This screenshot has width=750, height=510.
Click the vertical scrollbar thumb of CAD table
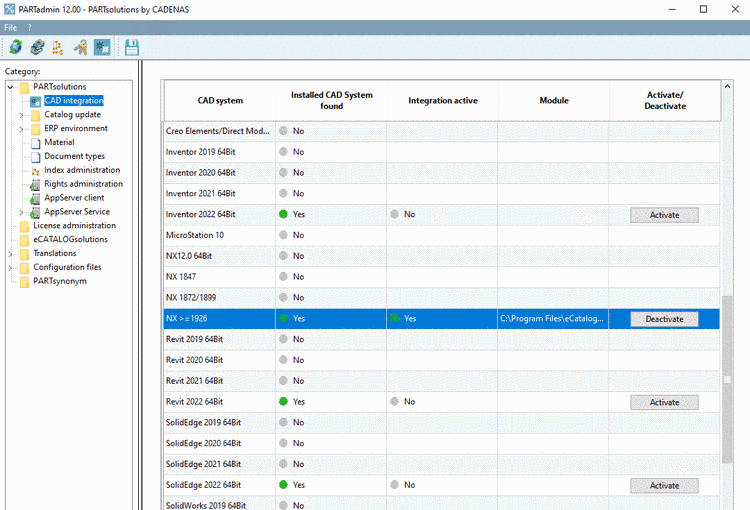click(x=727, y=379)
